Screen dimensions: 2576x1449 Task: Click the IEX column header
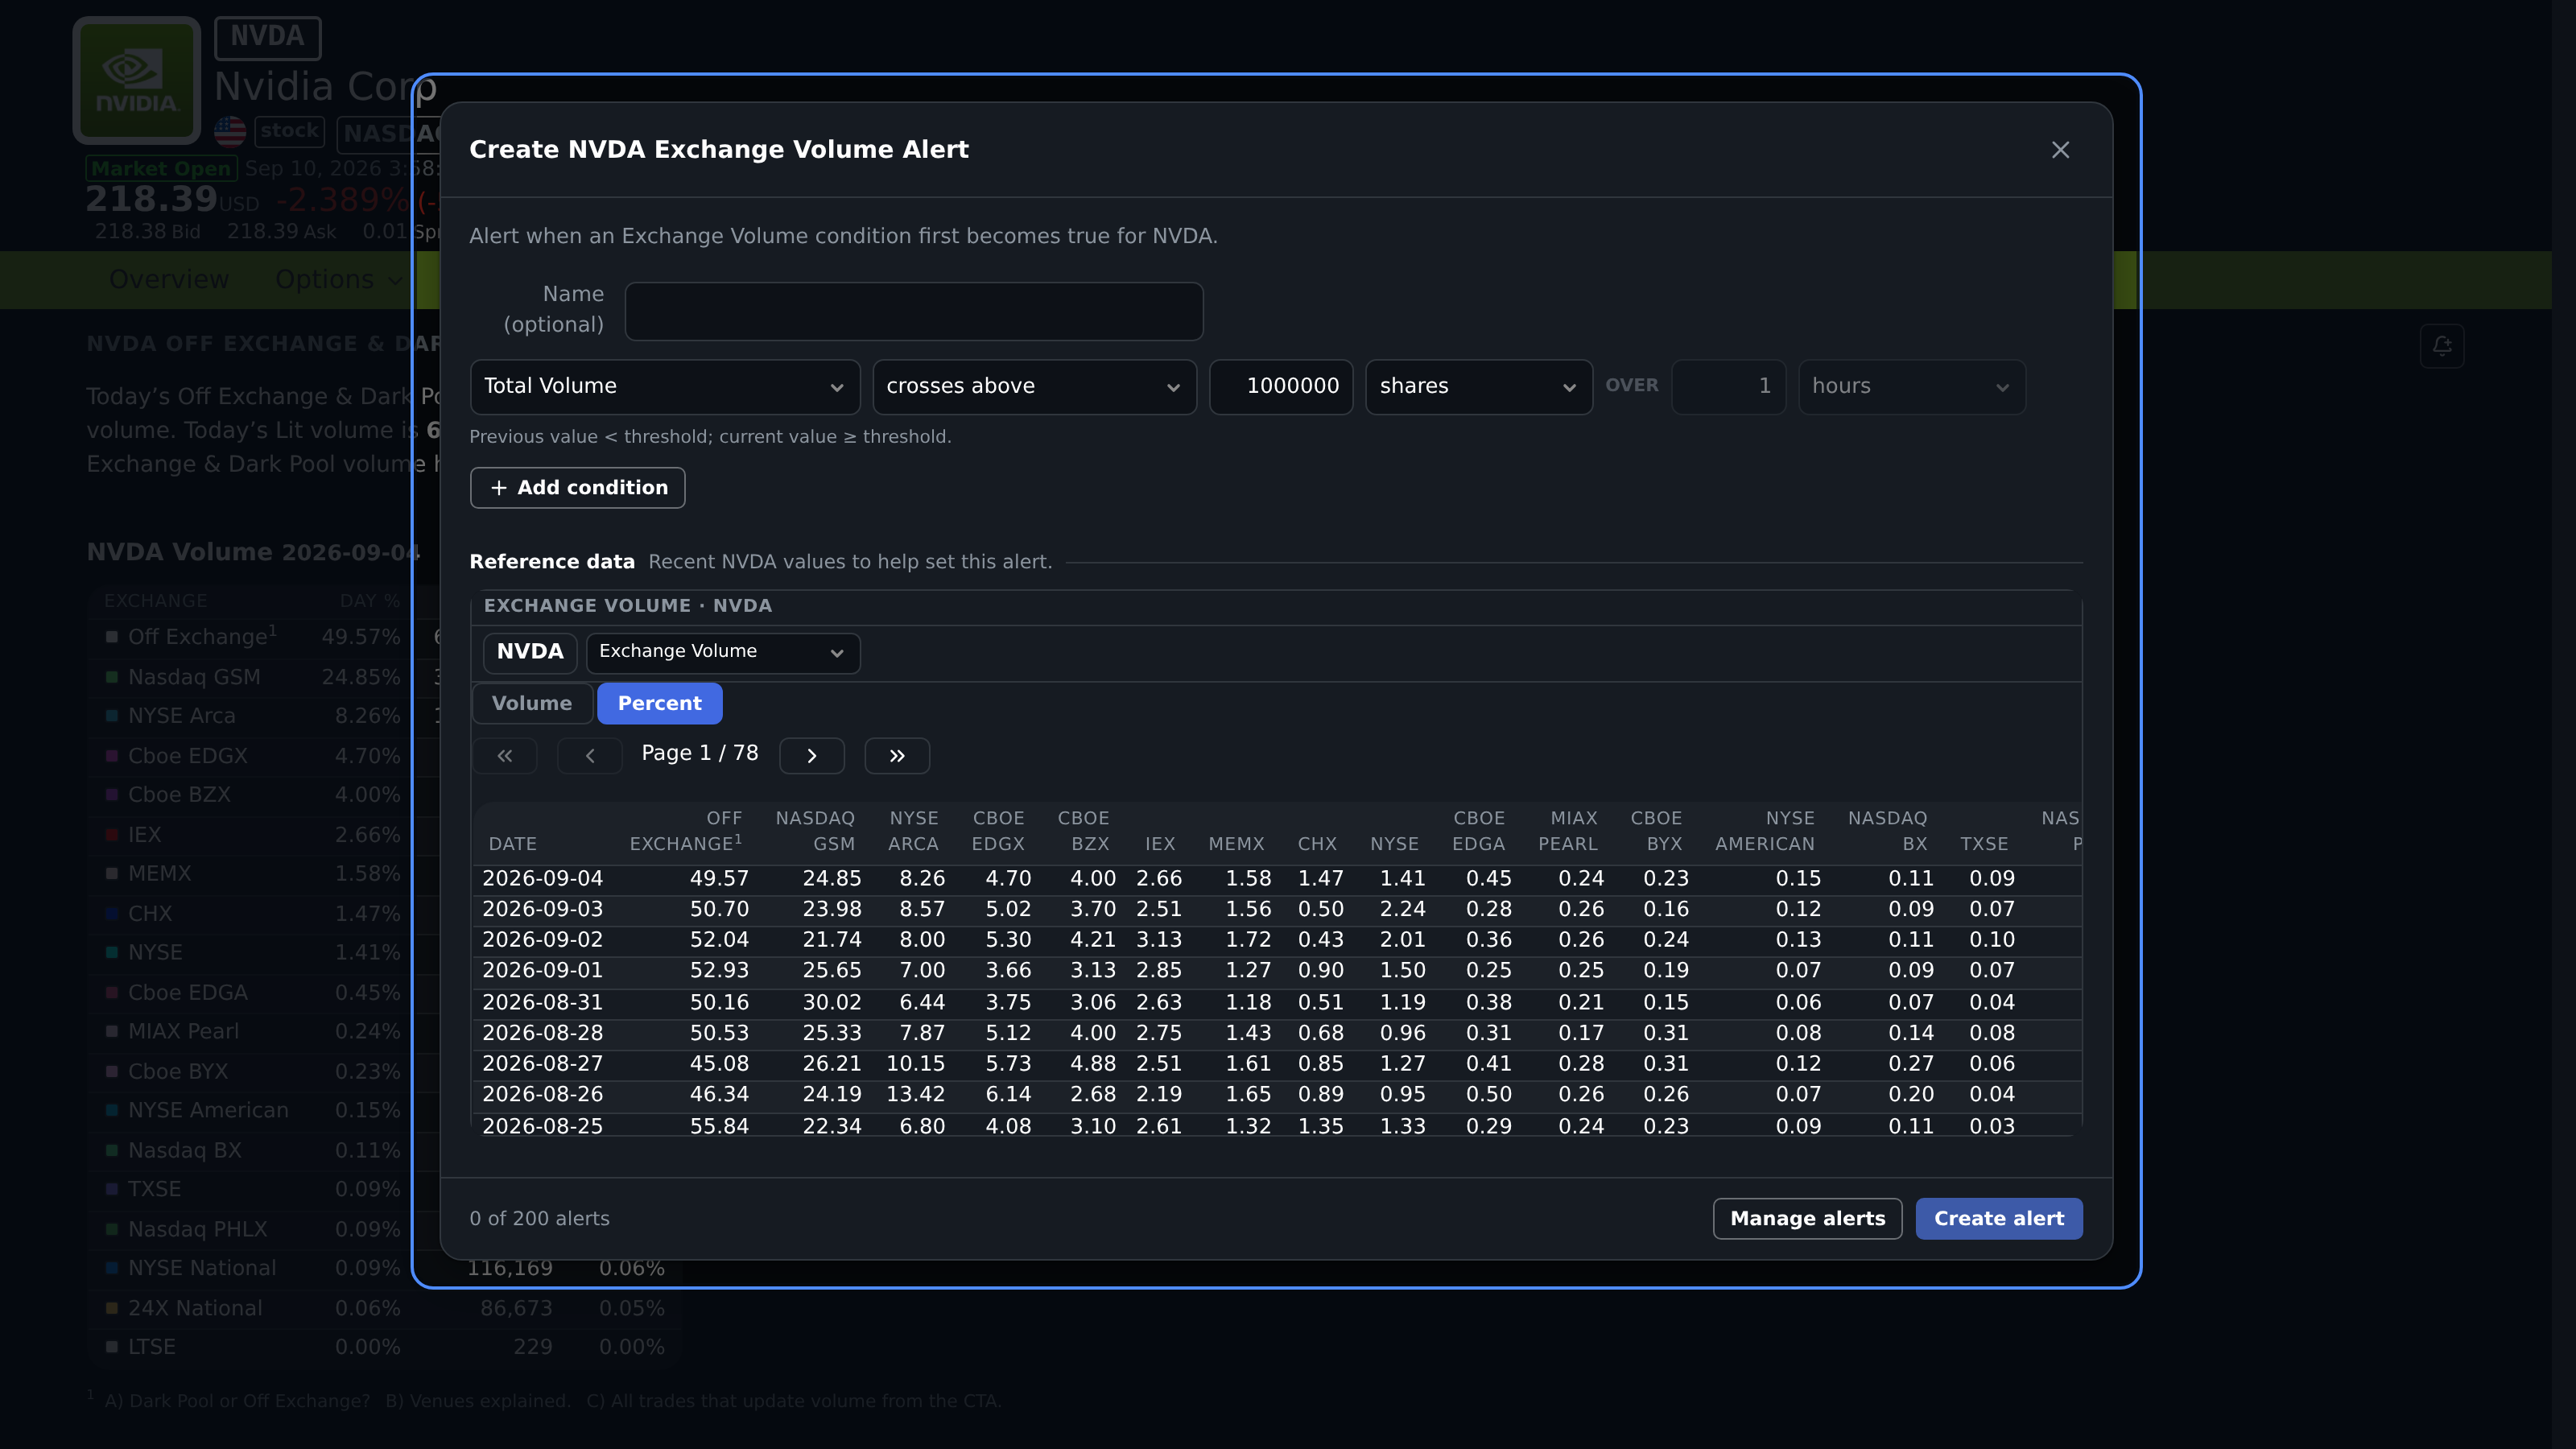[1160, 844]
